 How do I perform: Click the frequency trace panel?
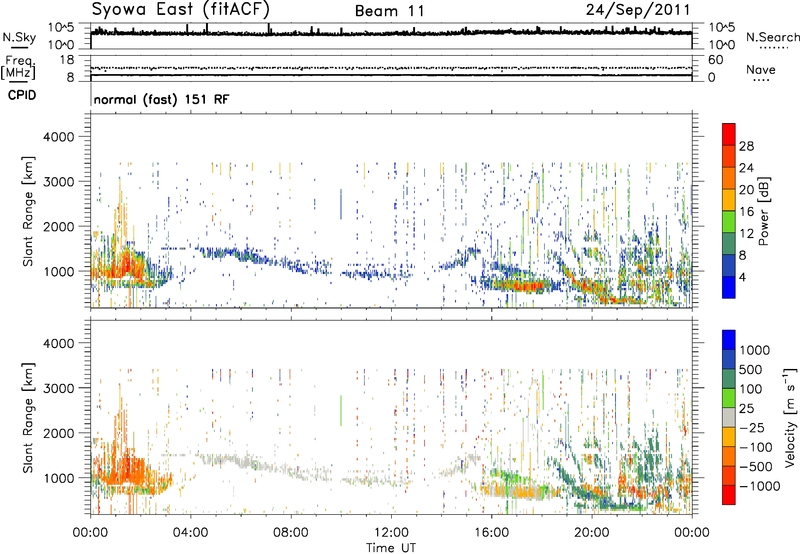click(x=391, y=68)
